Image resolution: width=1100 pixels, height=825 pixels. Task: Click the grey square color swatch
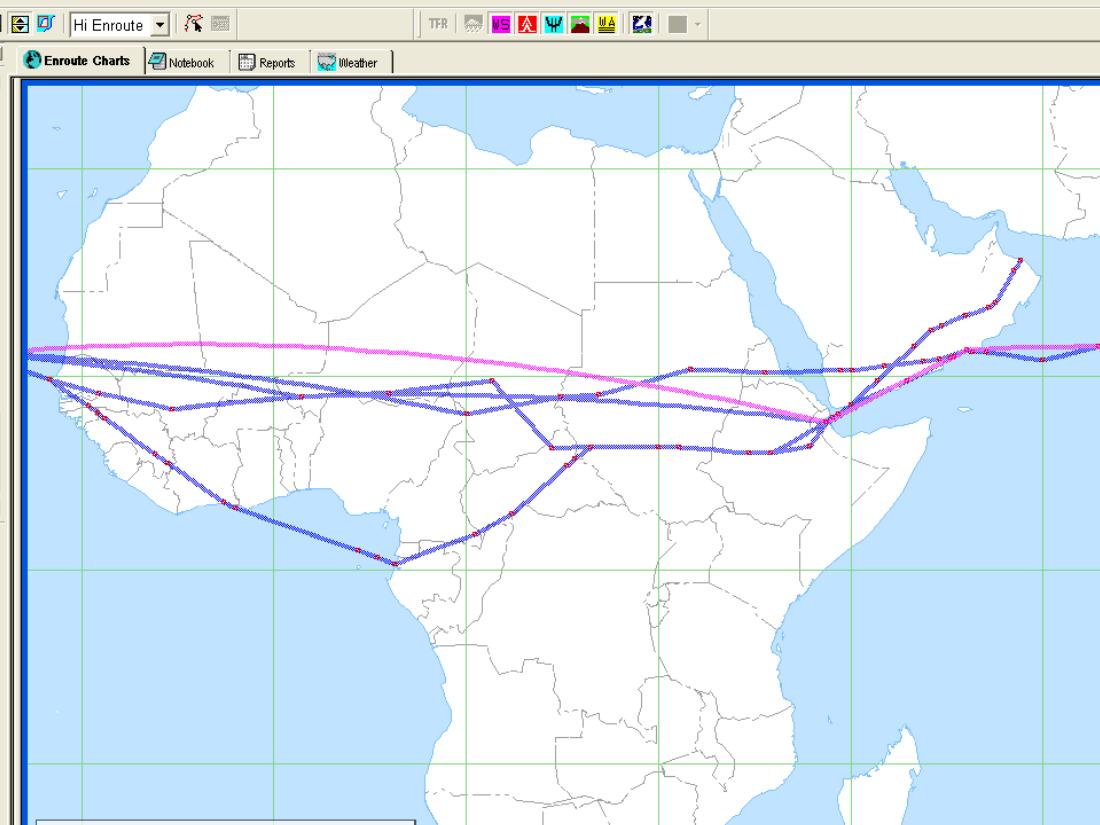[678, 25]
